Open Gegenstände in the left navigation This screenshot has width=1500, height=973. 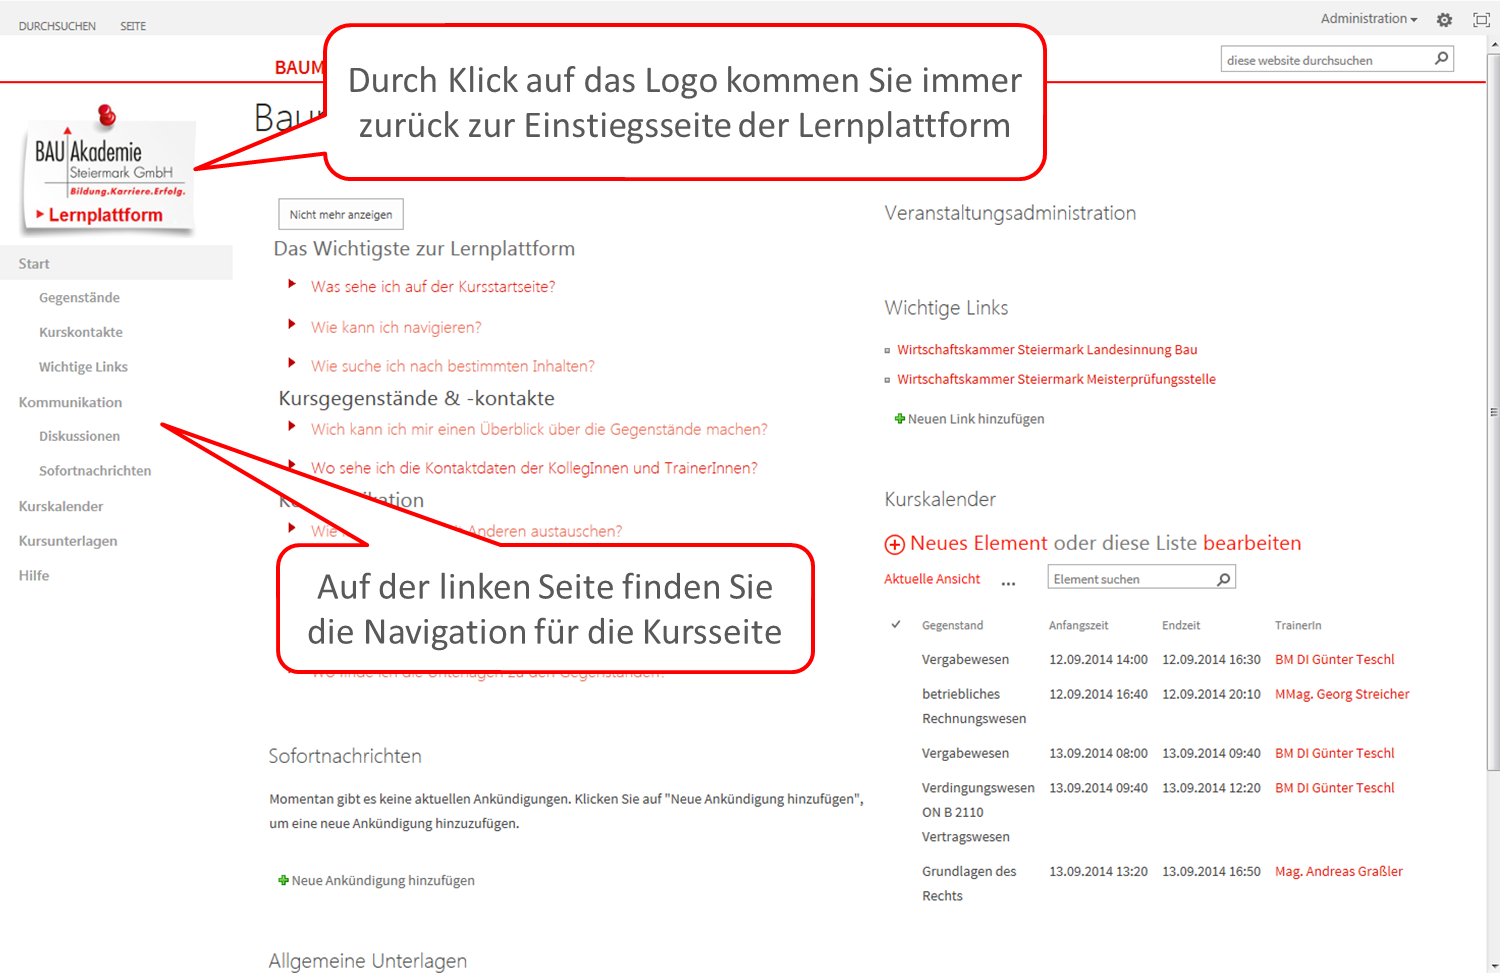pos(79,298)
